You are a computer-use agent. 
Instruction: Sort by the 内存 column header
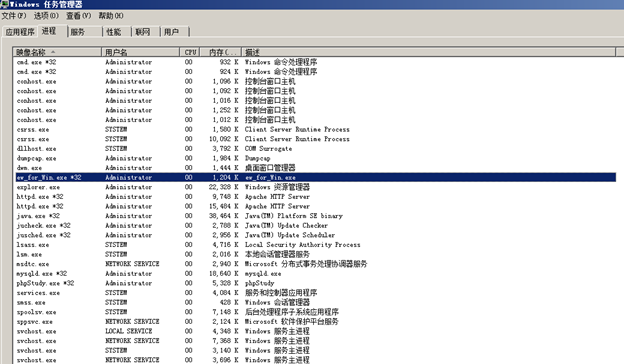pyautogui.click(x=221, y=52)
